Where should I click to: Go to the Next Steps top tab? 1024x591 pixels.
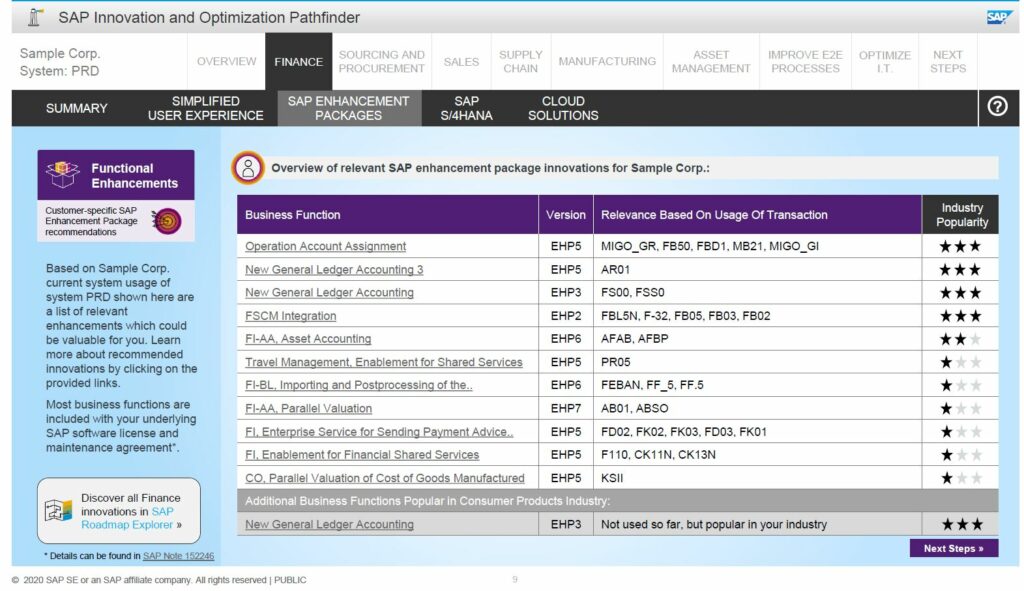click(948, 61)
